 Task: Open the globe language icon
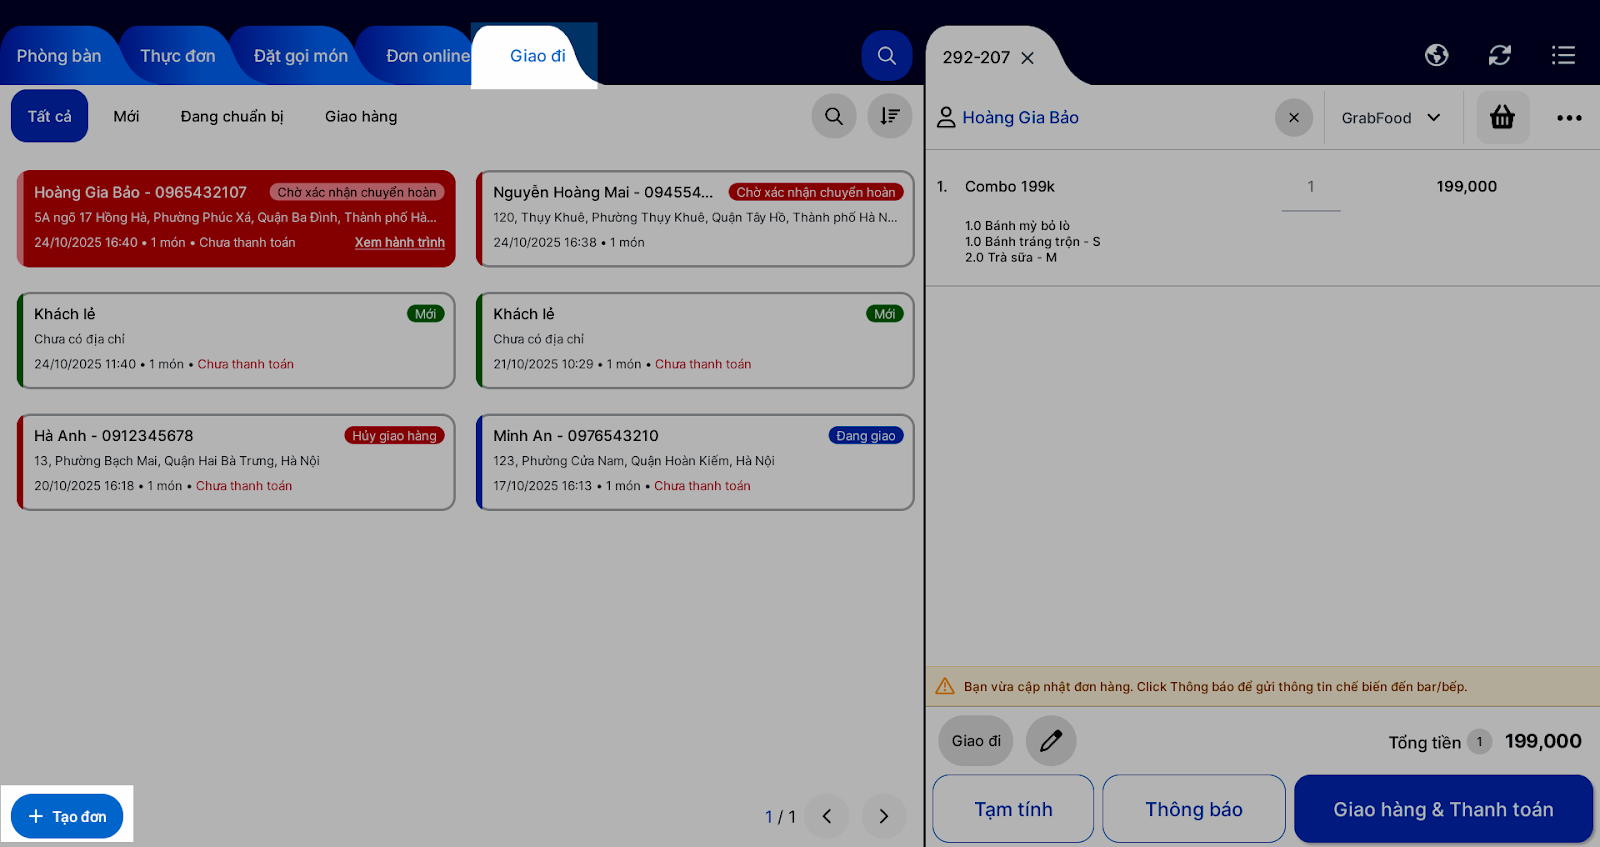tap(1436, 55)
